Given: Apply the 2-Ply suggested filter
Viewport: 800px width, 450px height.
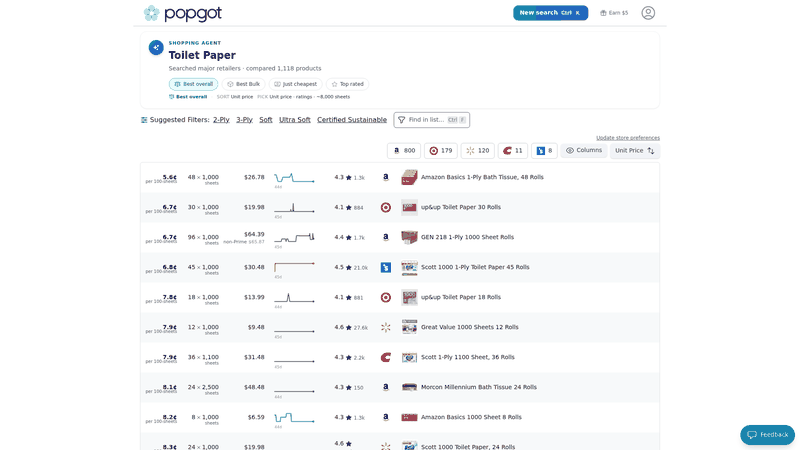Looking at the screenshot, I should point(221,120).
